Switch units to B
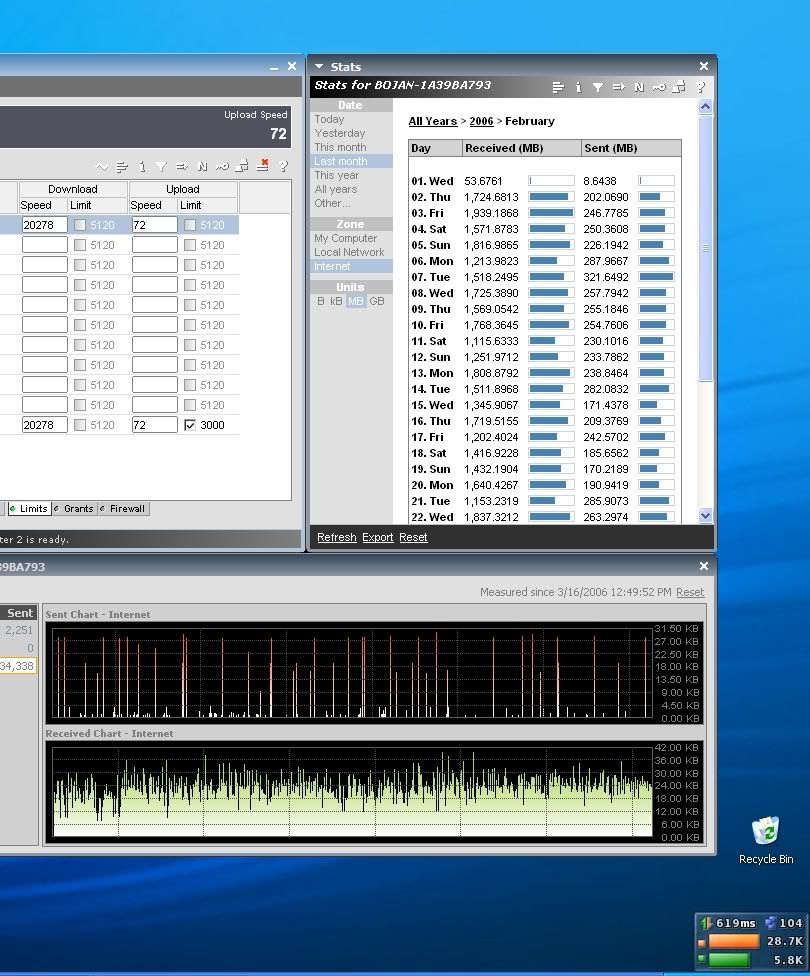 pos(321,301)
